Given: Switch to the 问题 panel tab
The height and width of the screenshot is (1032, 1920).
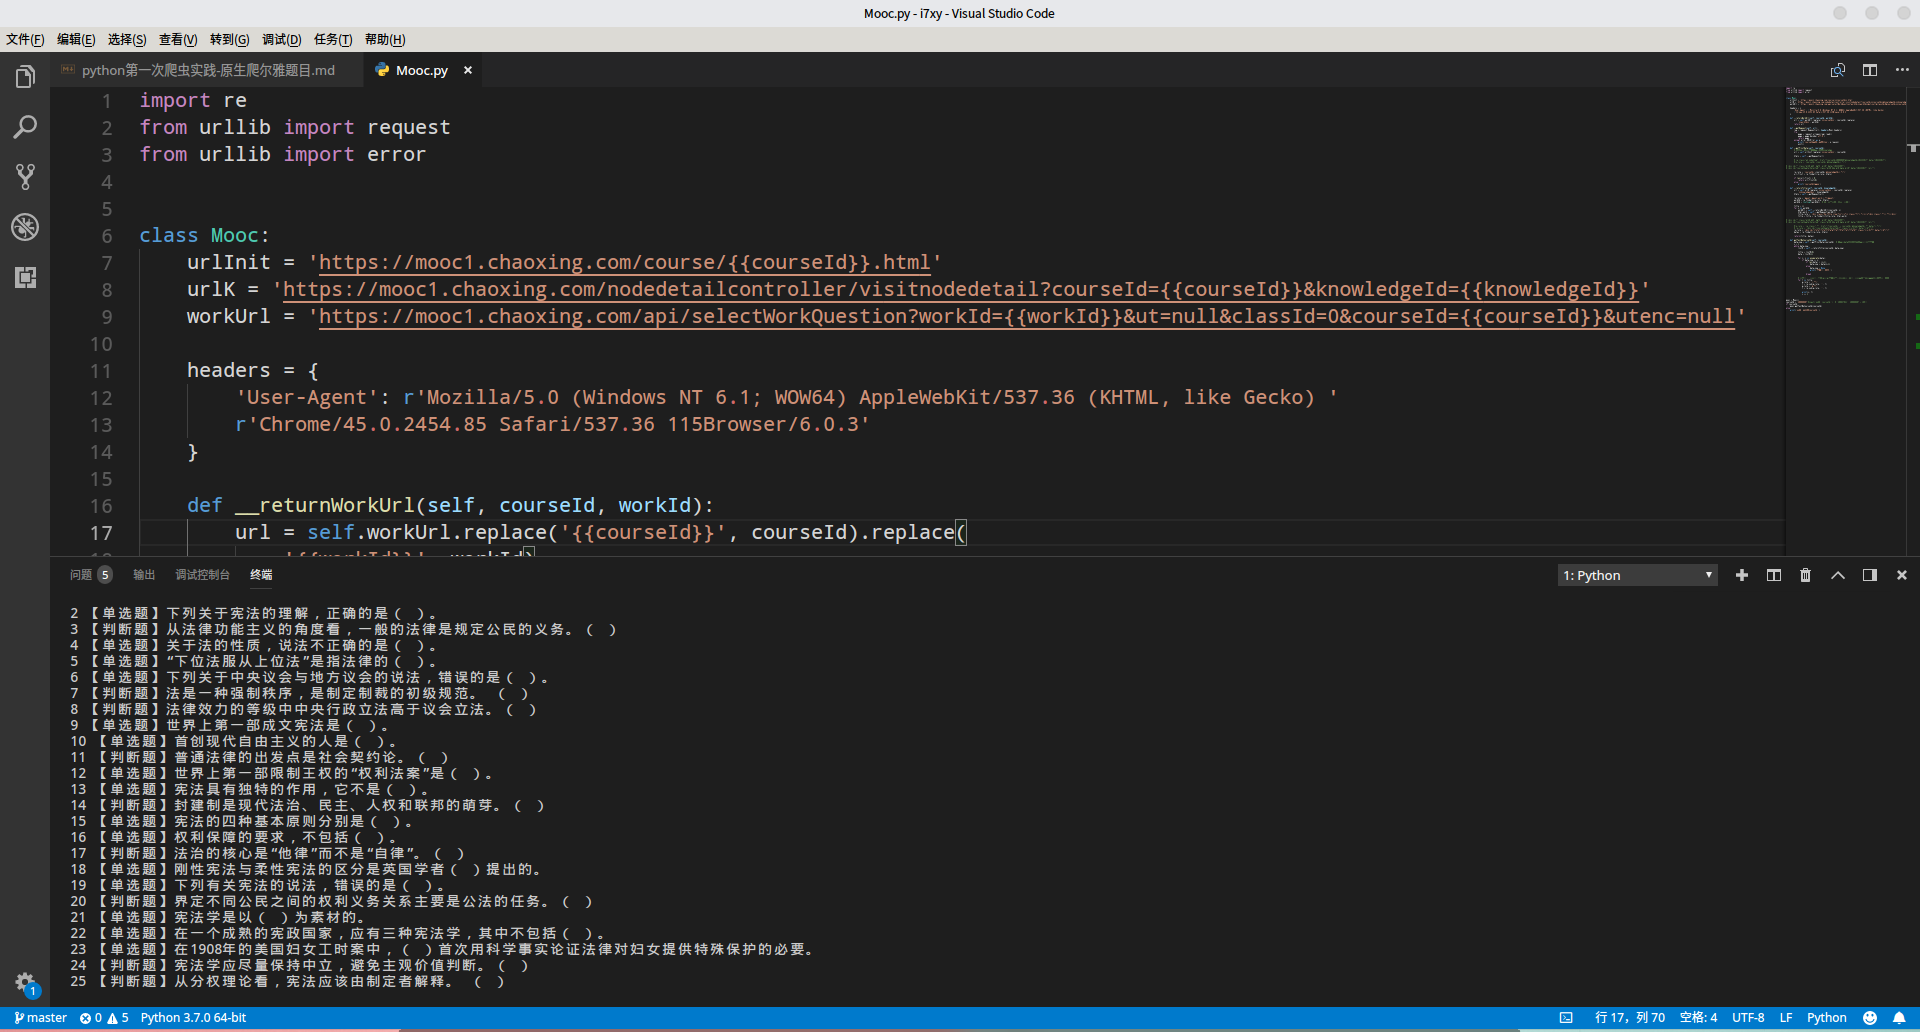Looking at the screenshot, I should pos(81,575).
